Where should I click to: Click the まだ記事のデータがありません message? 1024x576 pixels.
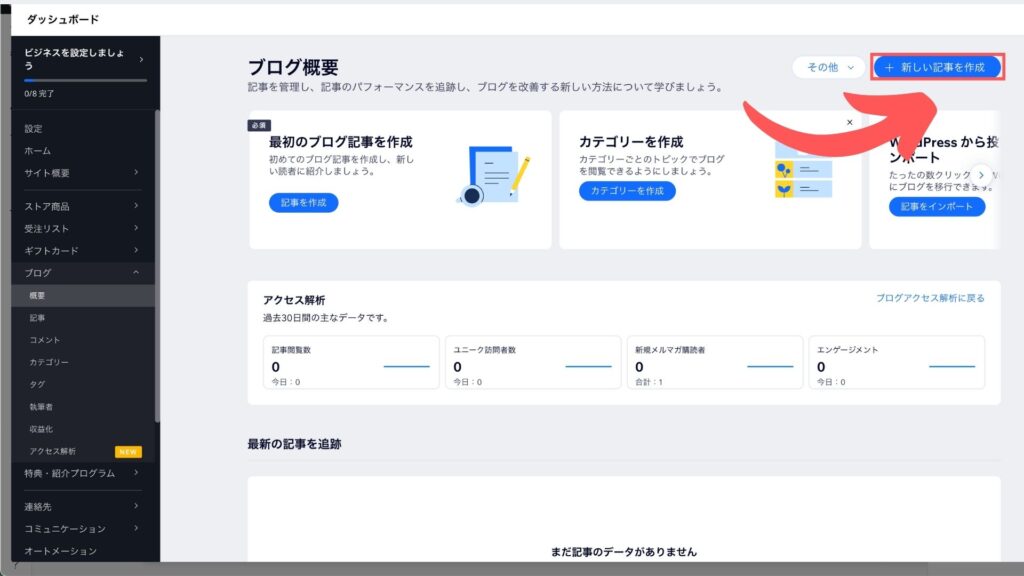click(624, 552)
